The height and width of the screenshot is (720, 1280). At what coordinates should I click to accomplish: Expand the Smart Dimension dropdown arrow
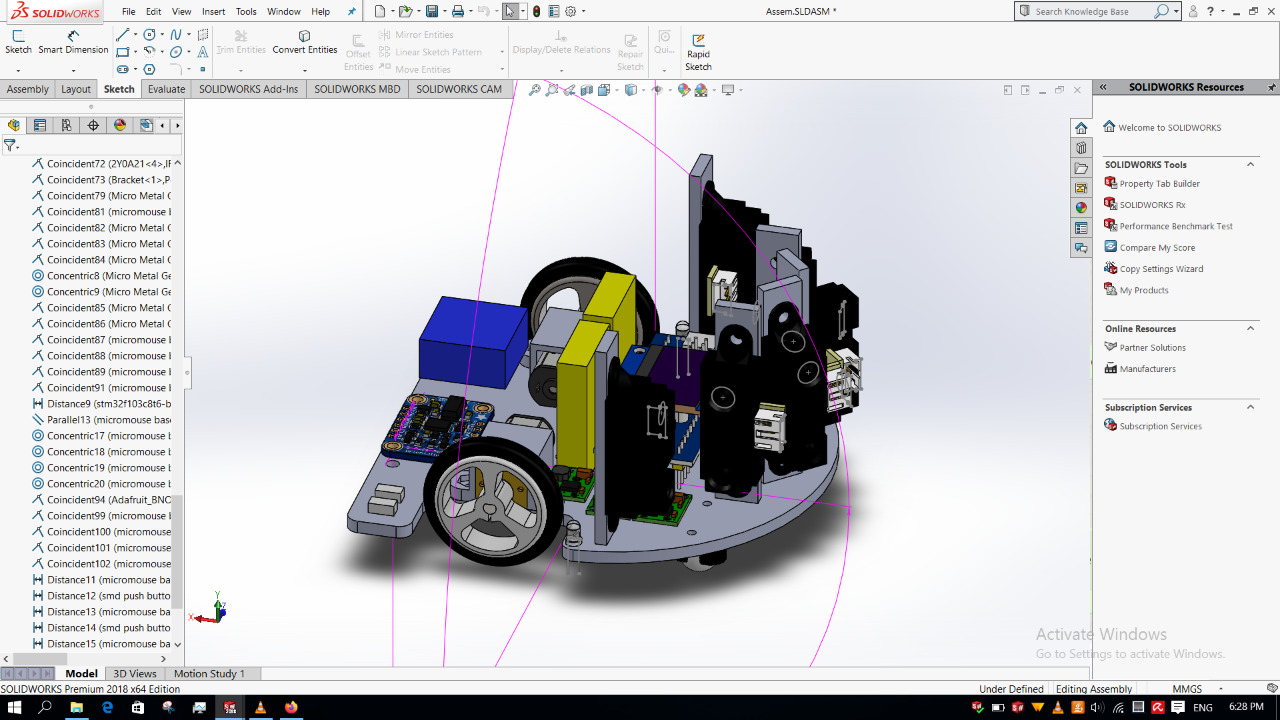pos(73,70)
